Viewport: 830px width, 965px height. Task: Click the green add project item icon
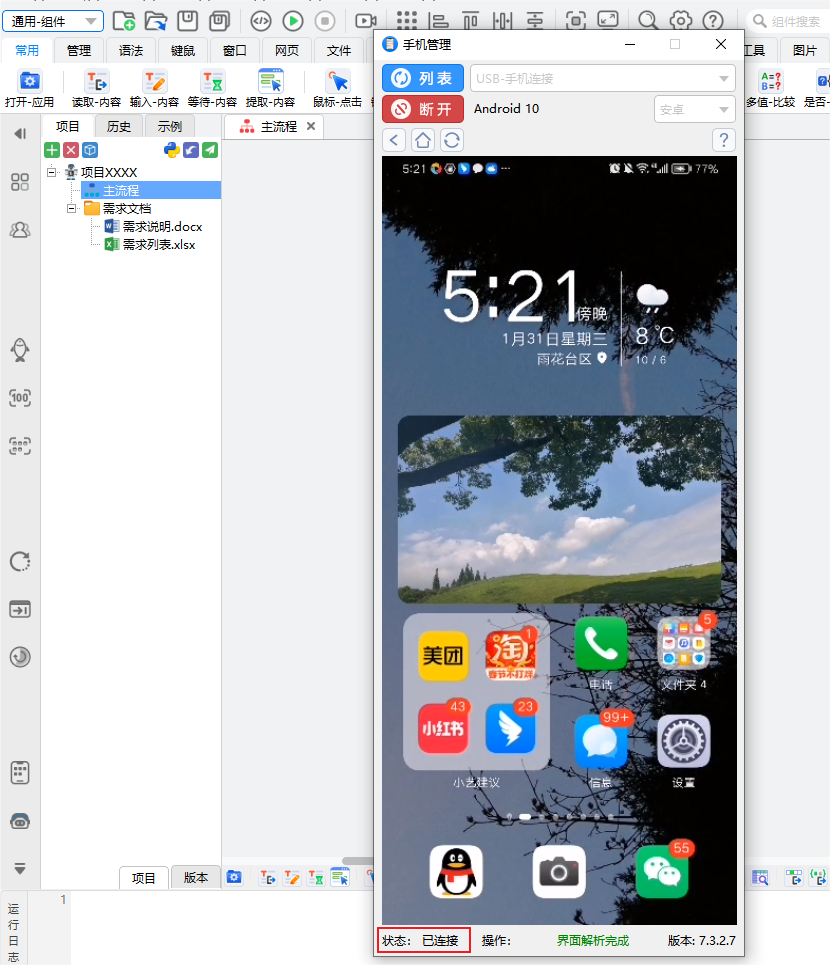point(52,150)
